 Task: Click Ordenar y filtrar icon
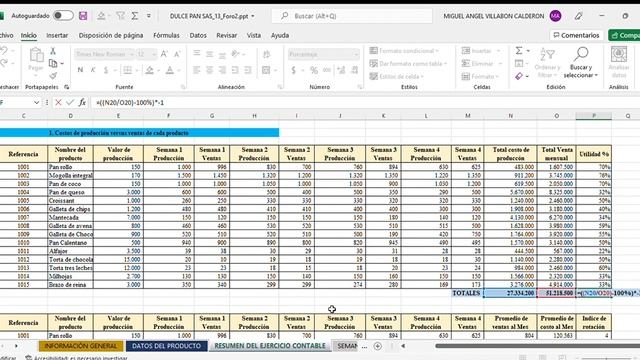pyautogui.click(x=547, y=62)
